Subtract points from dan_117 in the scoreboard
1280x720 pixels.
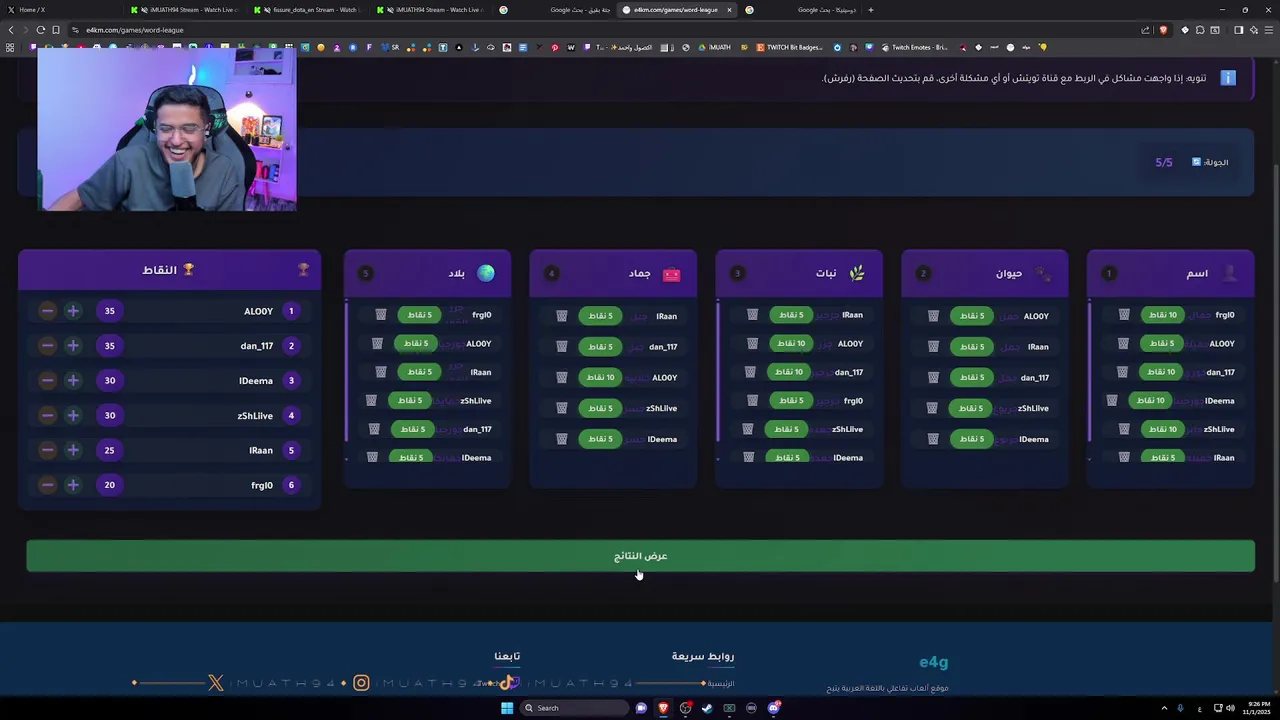(47, 346)
